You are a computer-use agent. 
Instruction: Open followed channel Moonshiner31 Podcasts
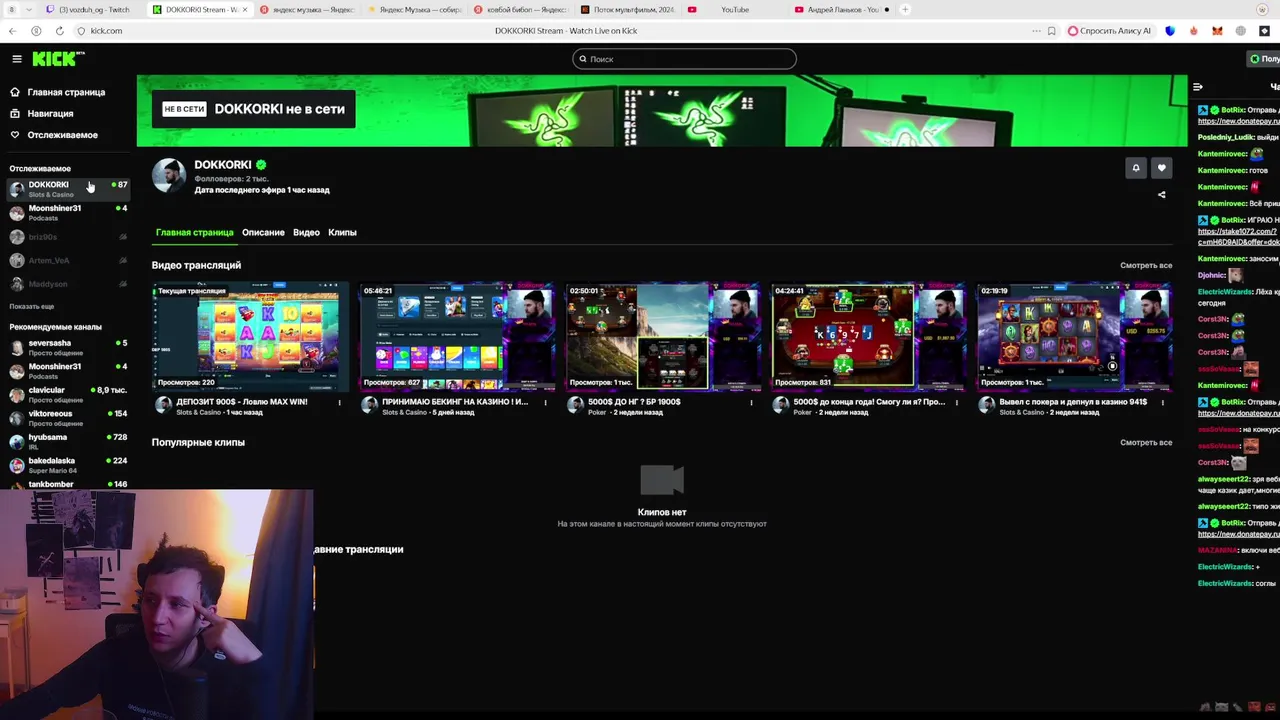coord(68,213)
